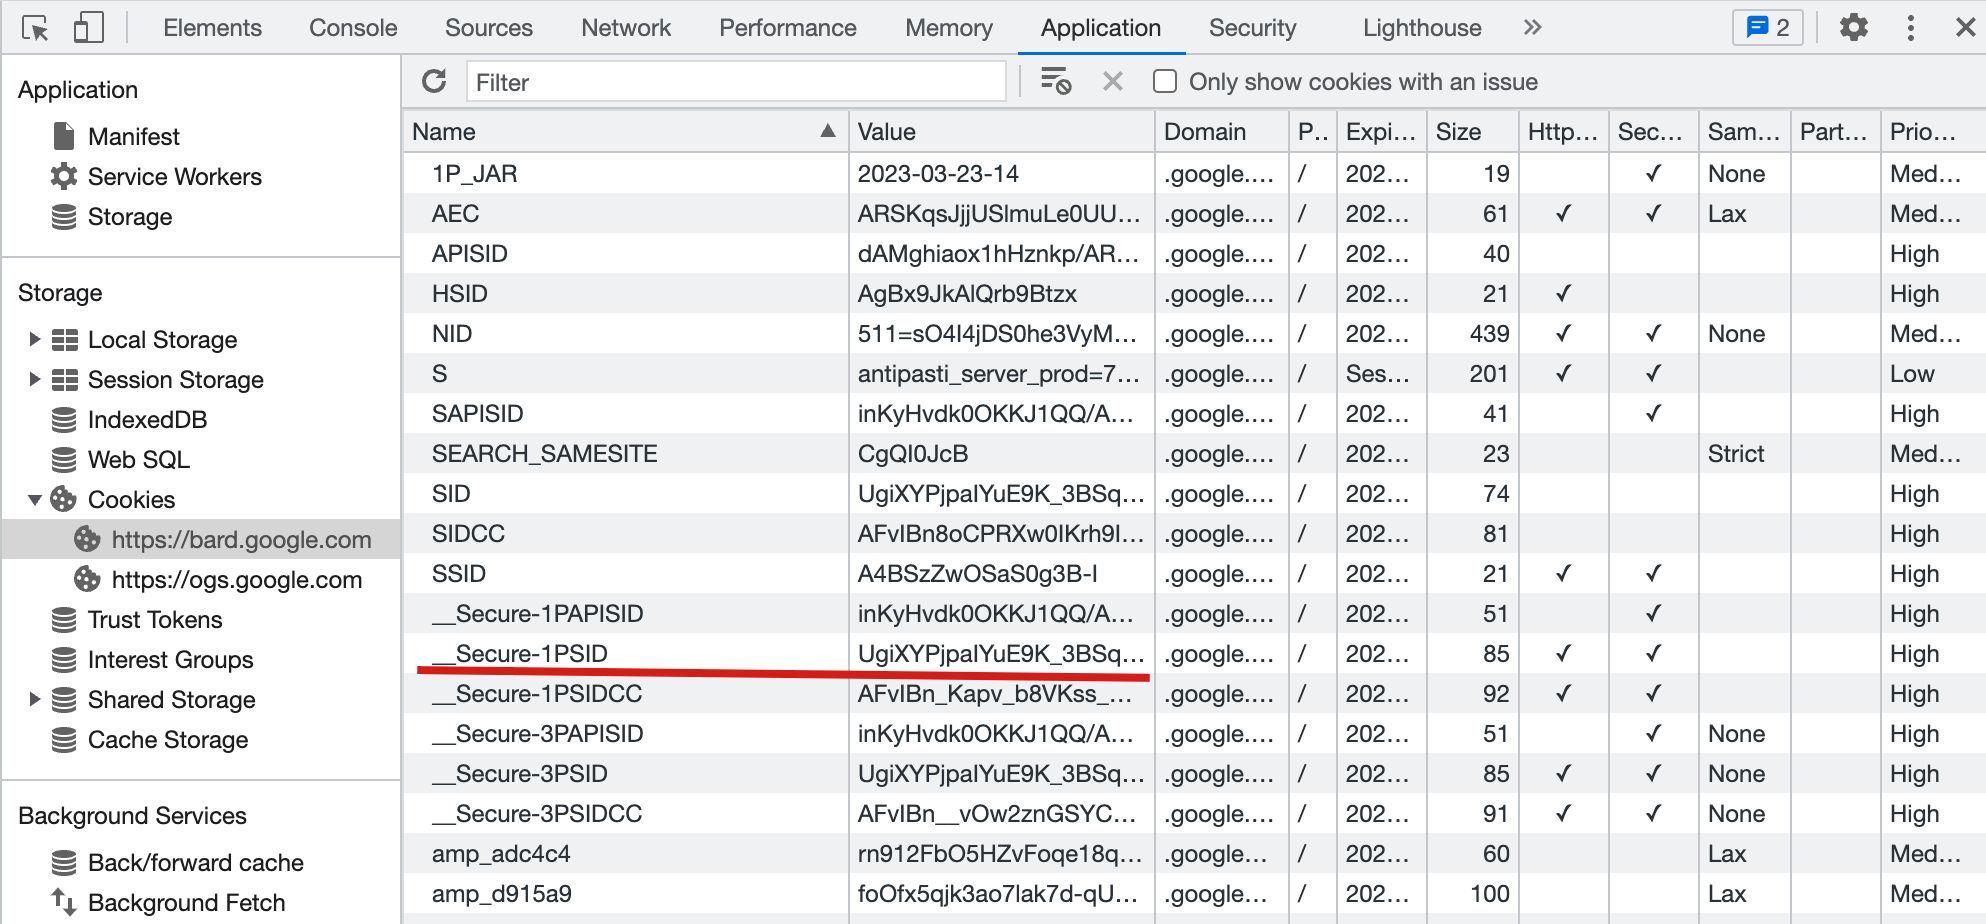Click value antipasti_server_prod of cookie S
The height and width of the screenshot is (924, 1986).
point(998,373)
